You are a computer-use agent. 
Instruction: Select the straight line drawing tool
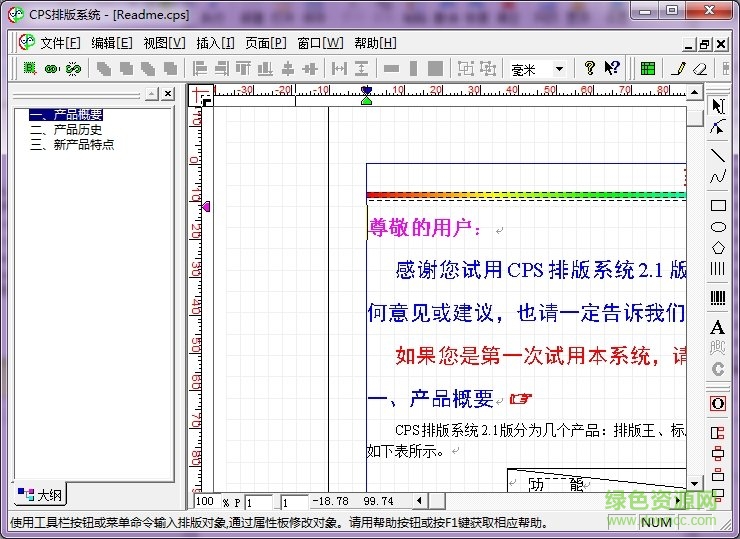(717, 155)
